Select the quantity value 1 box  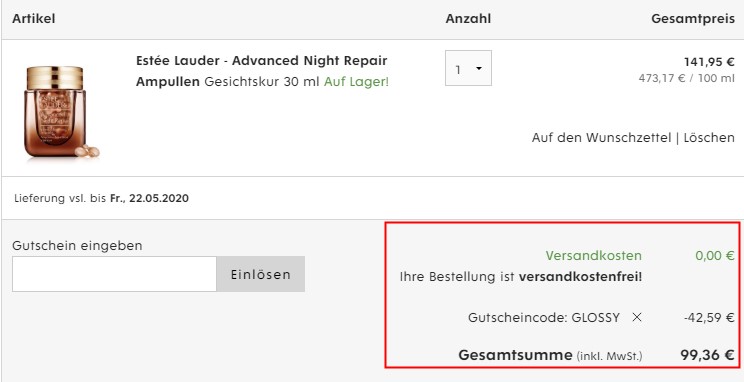[468, 68]
